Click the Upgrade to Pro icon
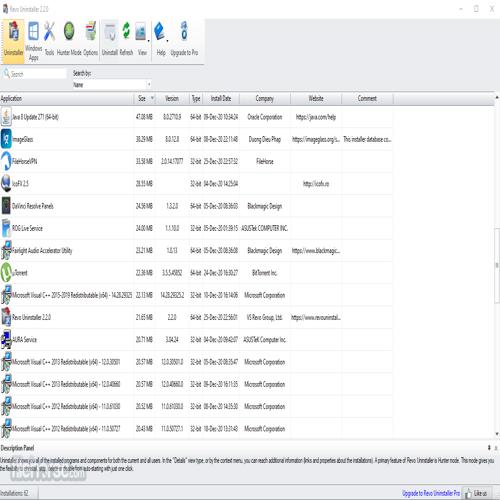Viewport: 500px width, 500px height. pos(184,31)
